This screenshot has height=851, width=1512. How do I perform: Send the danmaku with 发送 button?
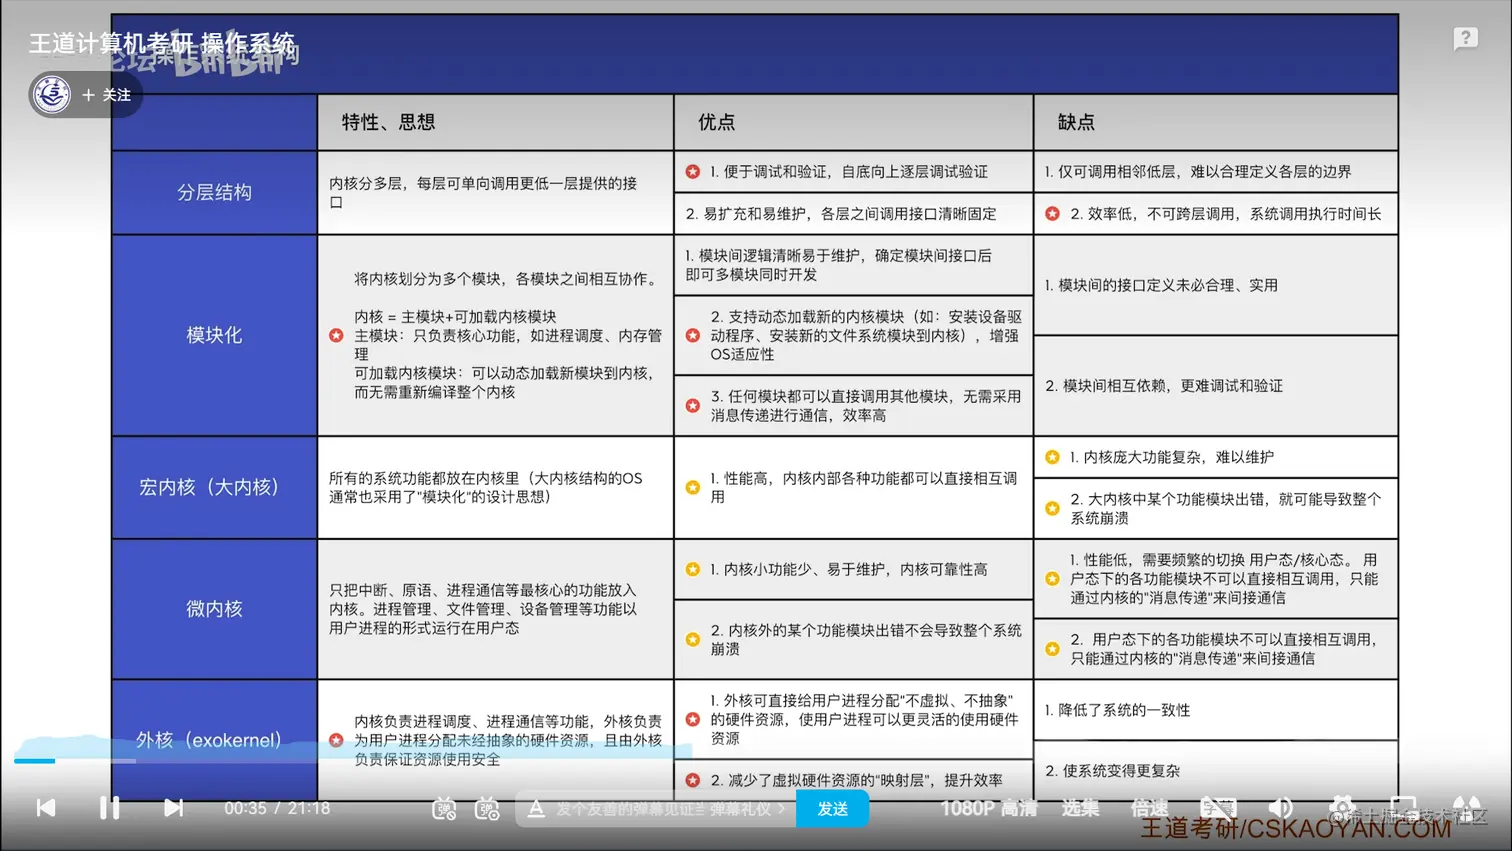[832, 808]
